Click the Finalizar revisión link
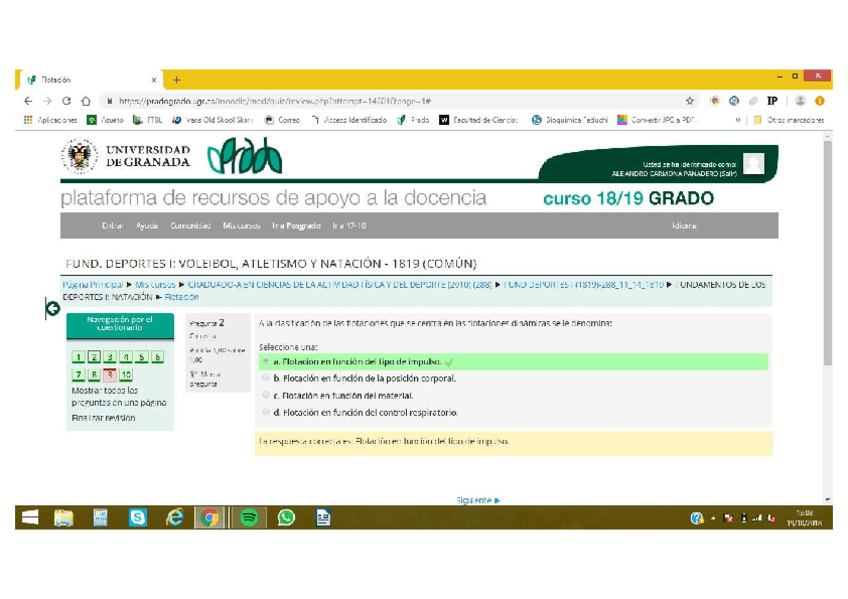 click(x=103, y=418)
